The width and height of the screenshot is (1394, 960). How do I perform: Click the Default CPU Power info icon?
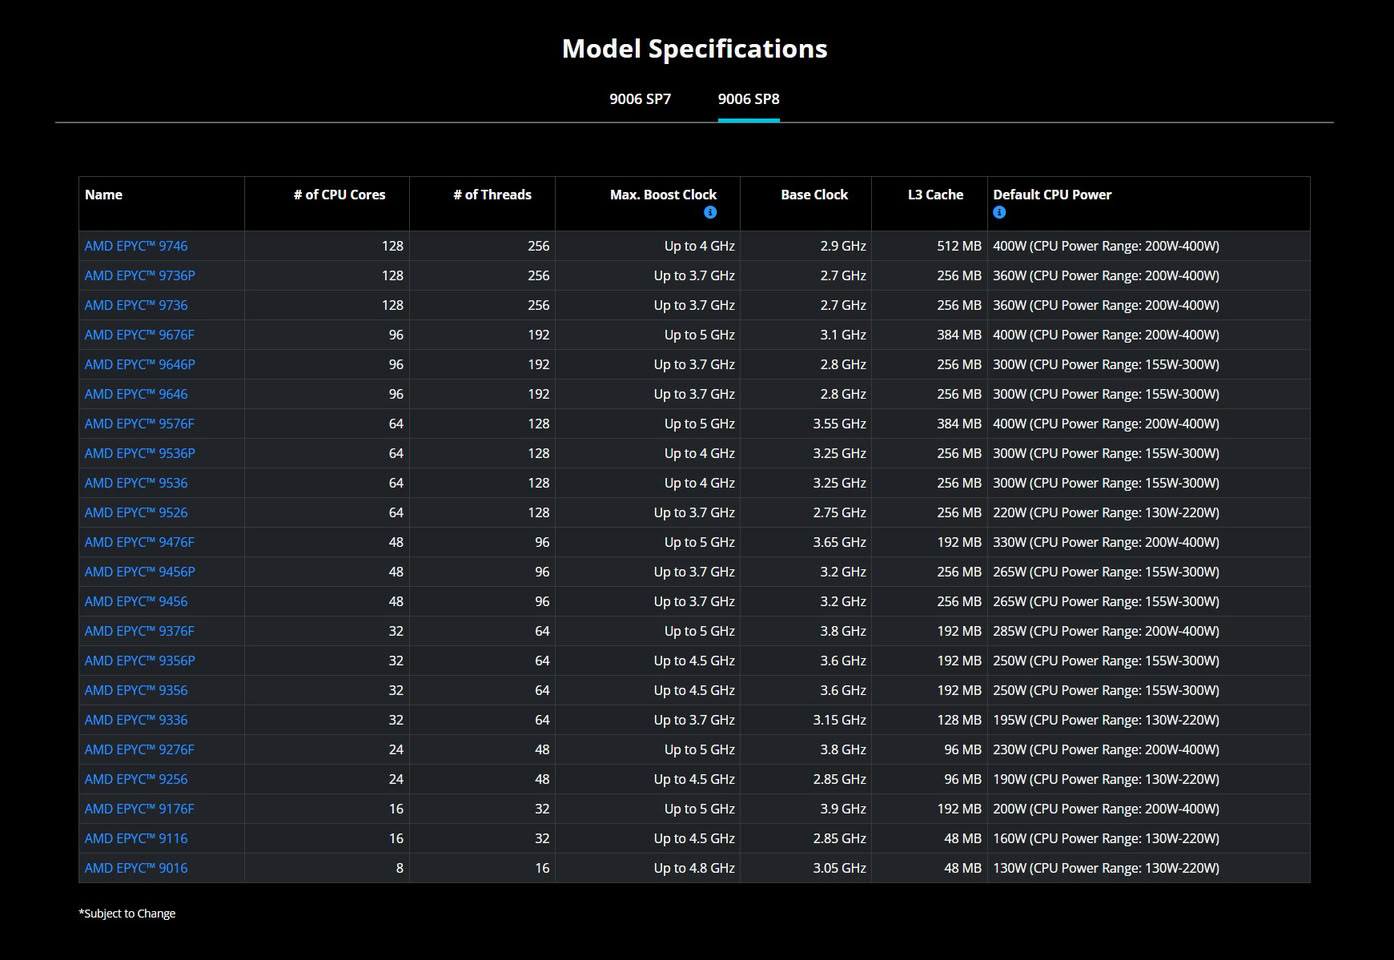(999, 212)
